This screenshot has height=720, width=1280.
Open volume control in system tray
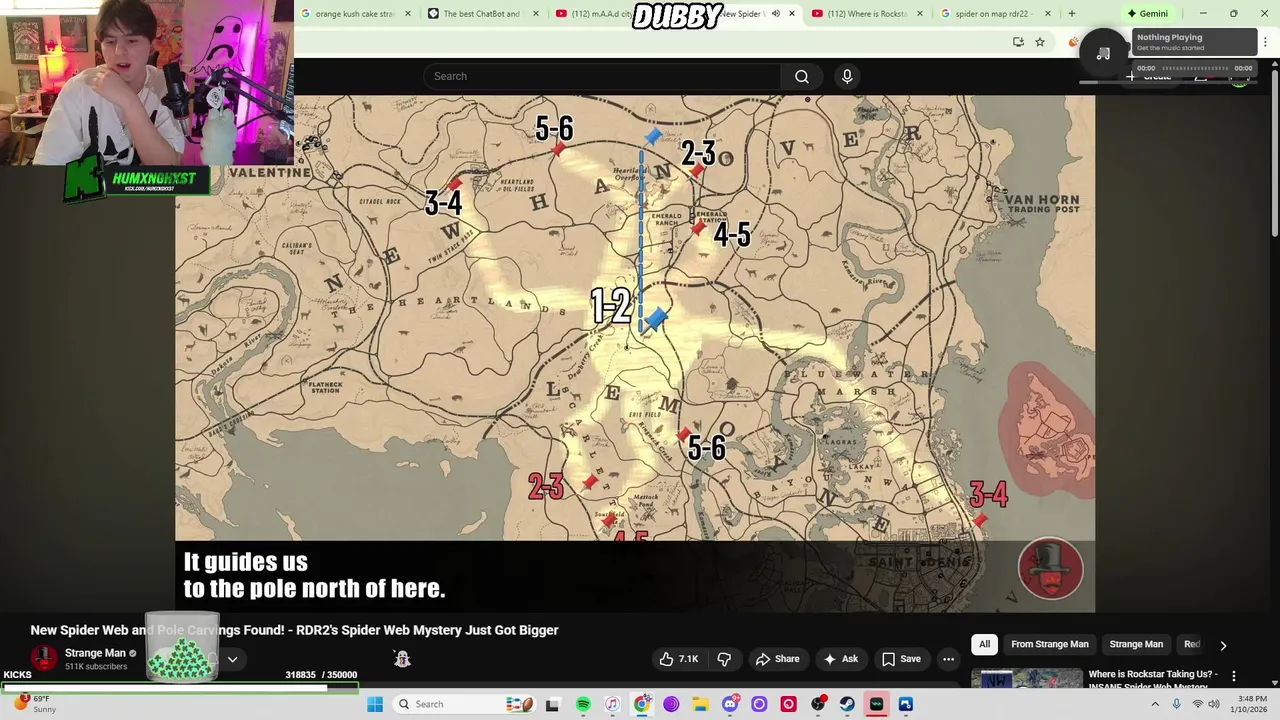[1214, 704]
